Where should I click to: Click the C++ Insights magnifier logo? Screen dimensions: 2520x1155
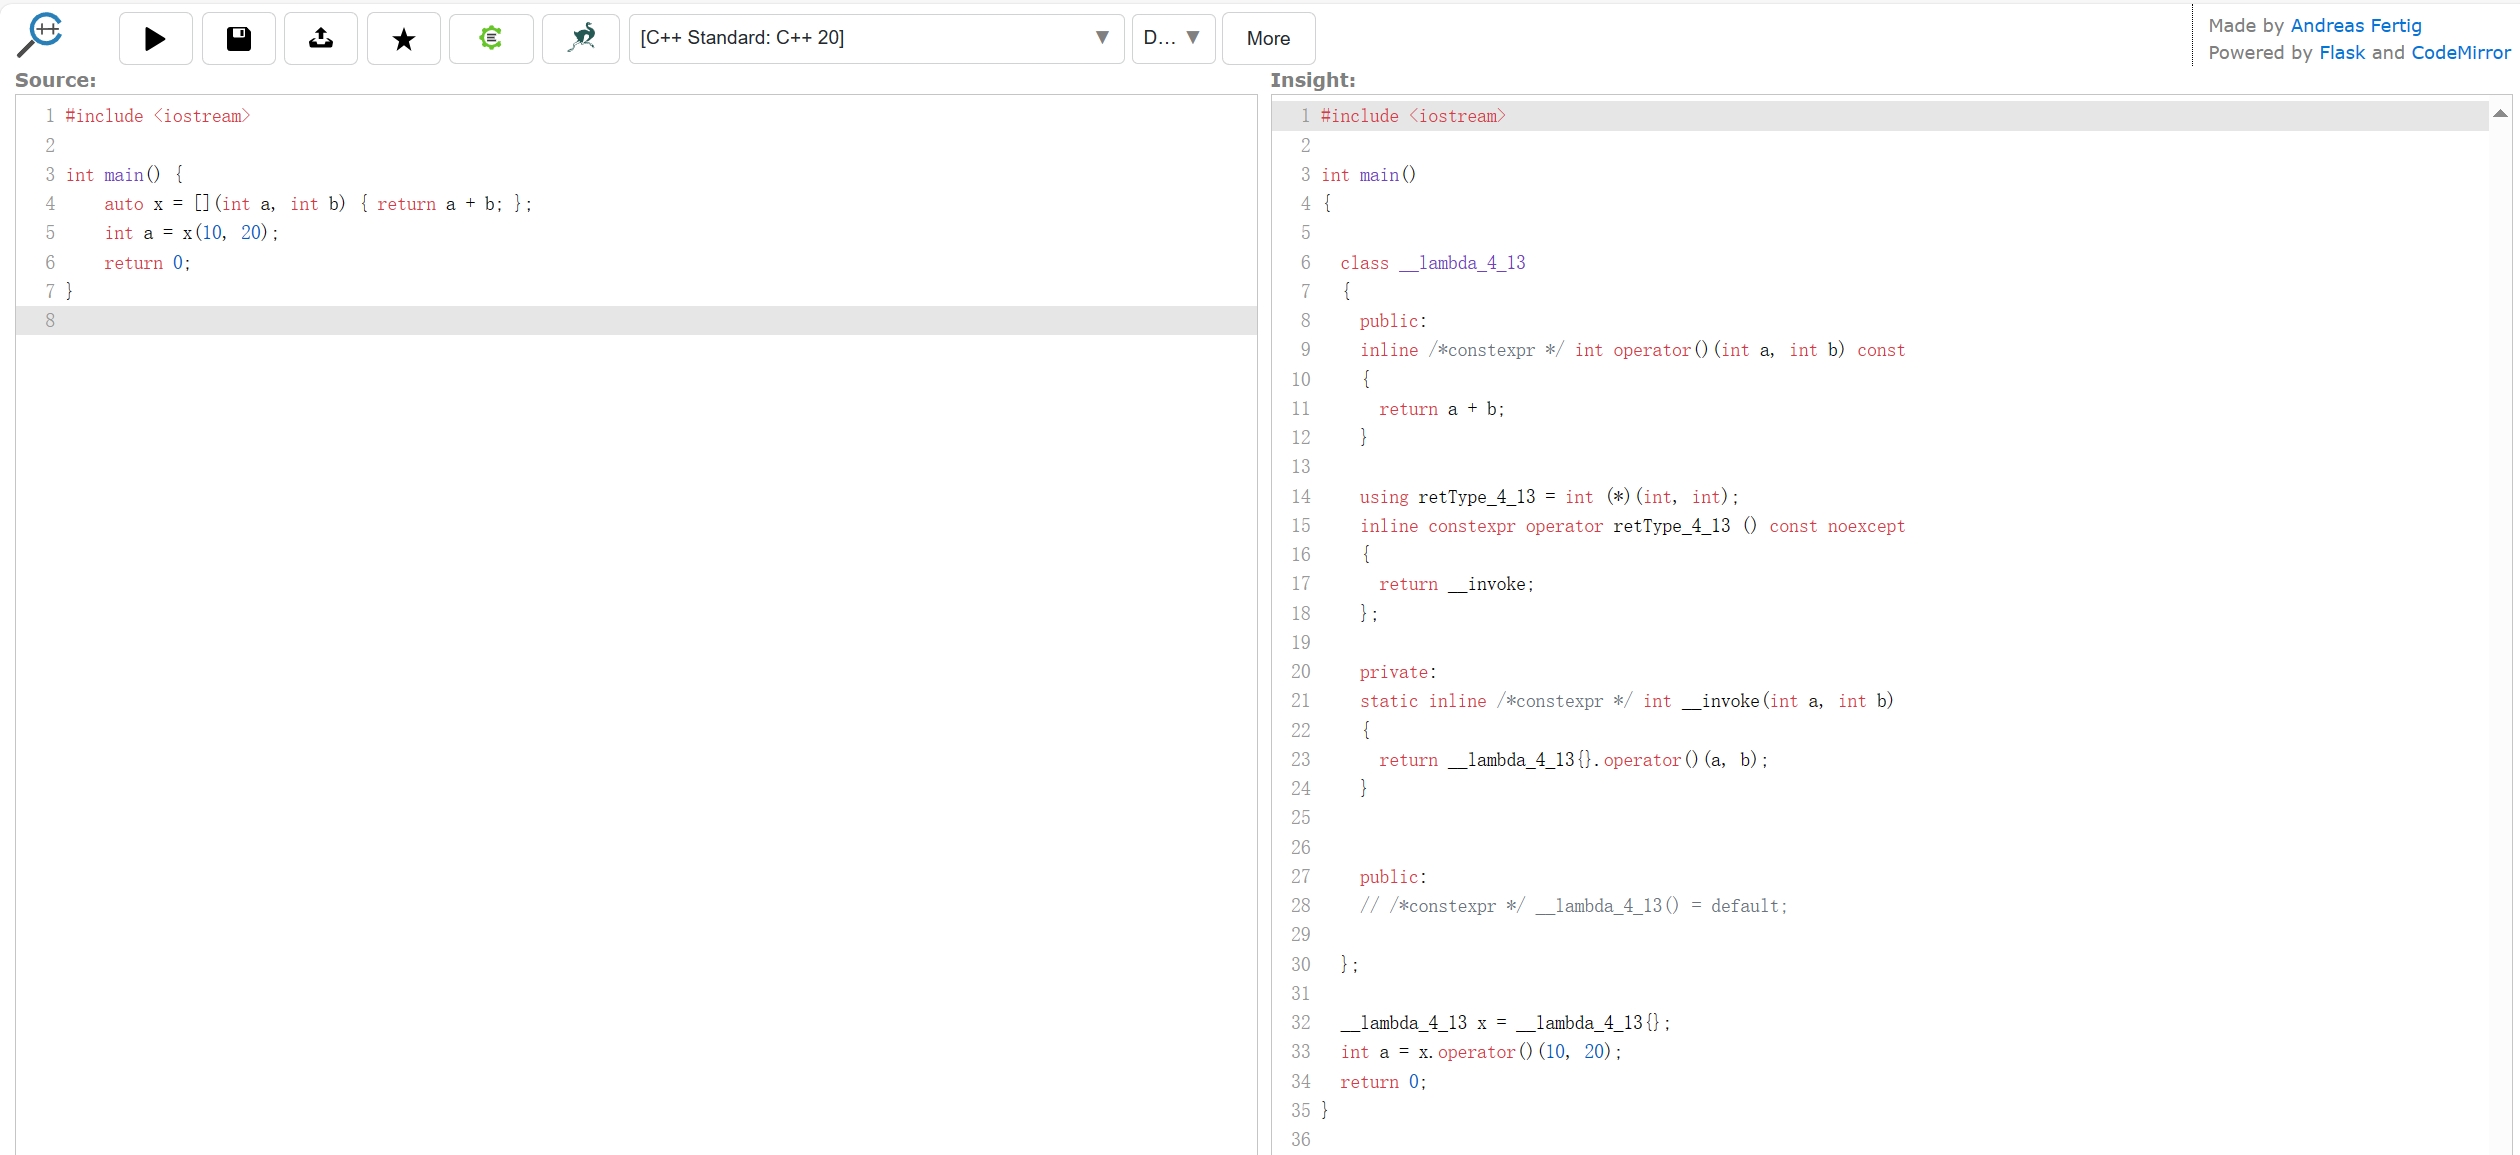coord(42,35)
